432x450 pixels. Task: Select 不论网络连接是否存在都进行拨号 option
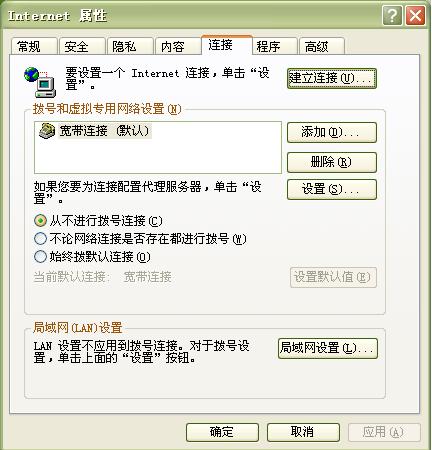40,239
